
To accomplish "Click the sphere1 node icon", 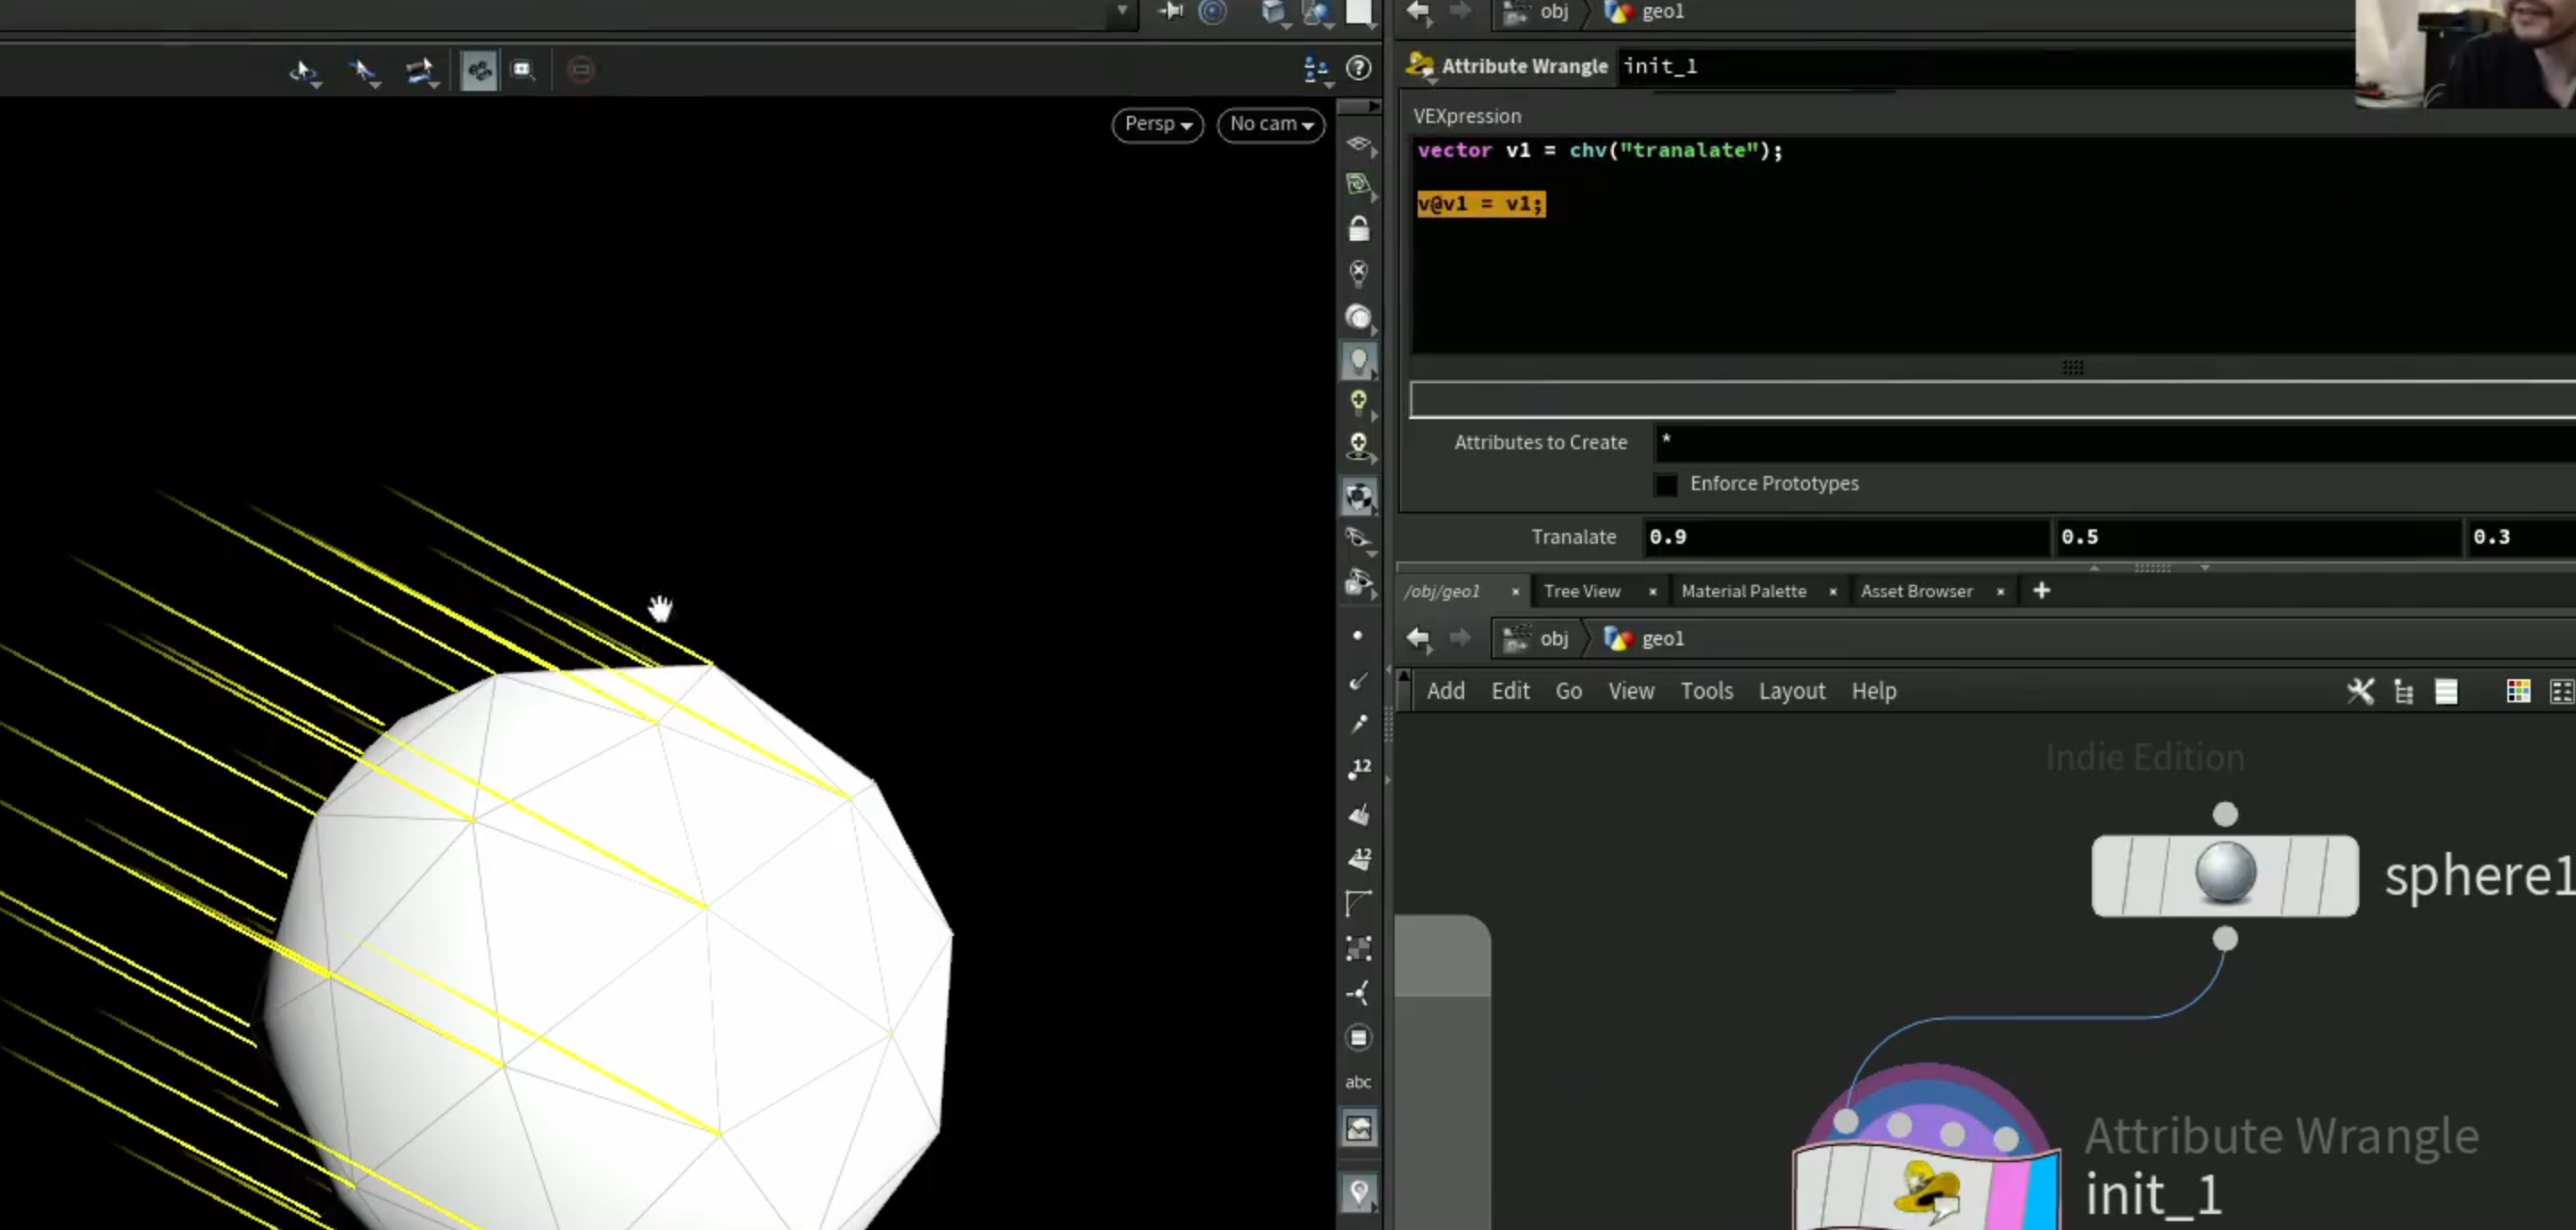I will tap(2224, 874).
